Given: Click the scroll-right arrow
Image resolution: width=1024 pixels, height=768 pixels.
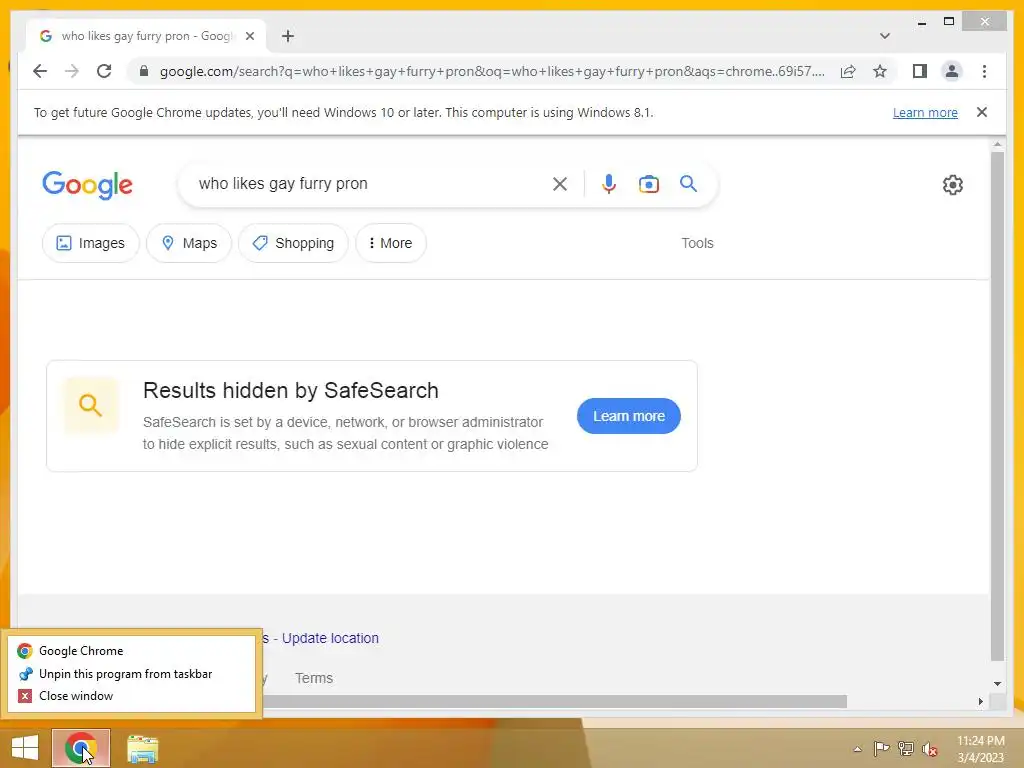Looking at the screenshot, I should [980, 701].
